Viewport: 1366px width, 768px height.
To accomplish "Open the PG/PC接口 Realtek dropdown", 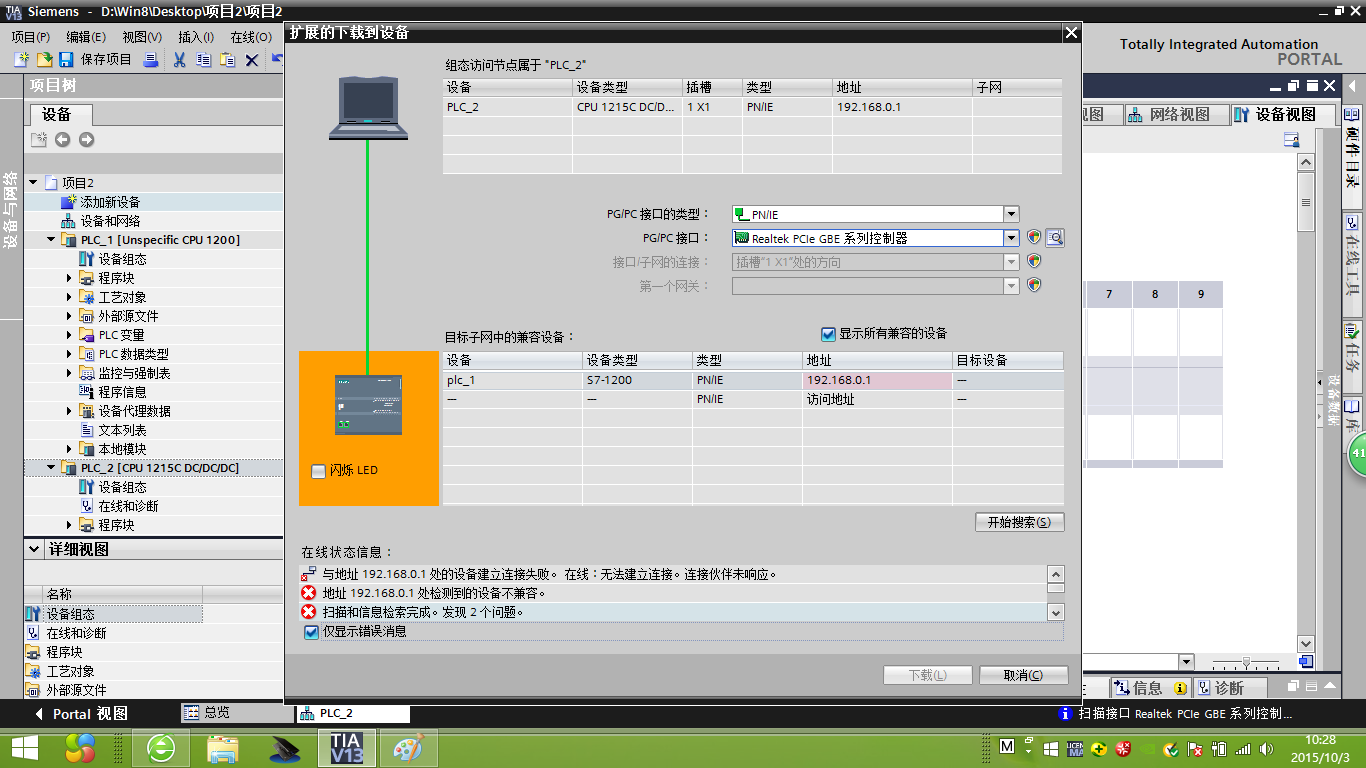I will click(1011, 238).
